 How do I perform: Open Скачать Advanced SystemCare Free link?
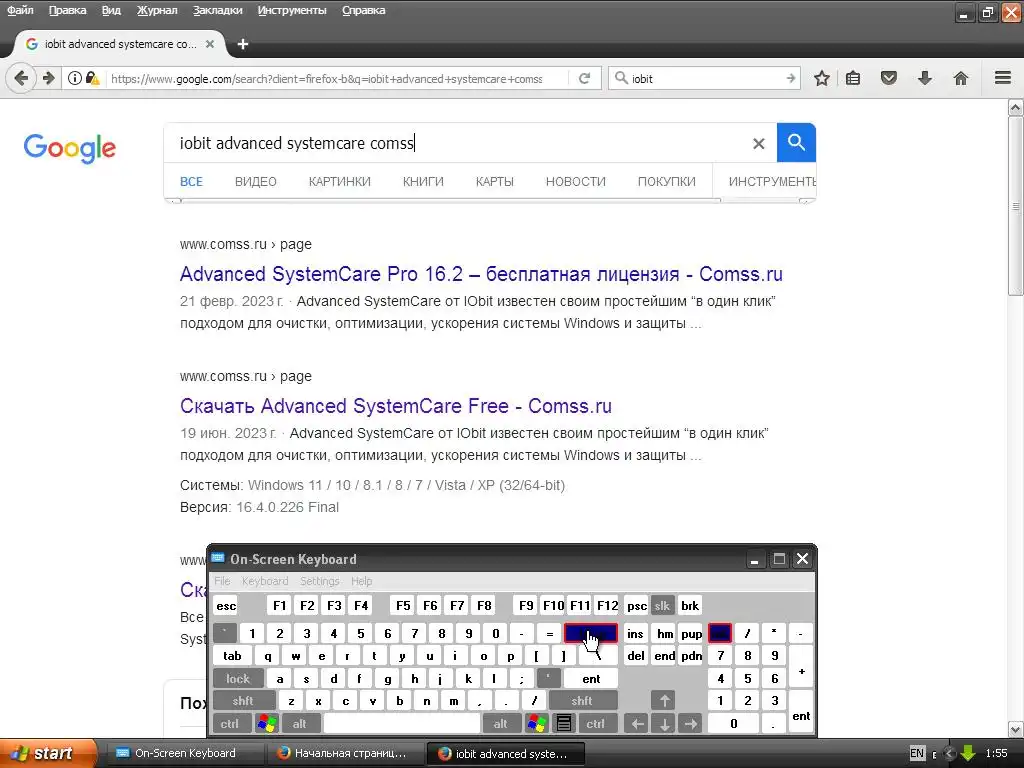396,406
